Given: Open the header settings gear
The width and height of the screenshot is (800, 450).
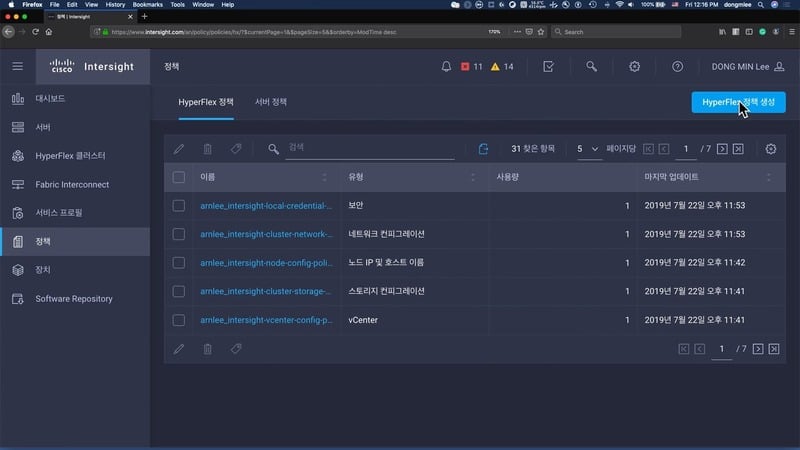Looking at the screenshot, I should 634,66.
